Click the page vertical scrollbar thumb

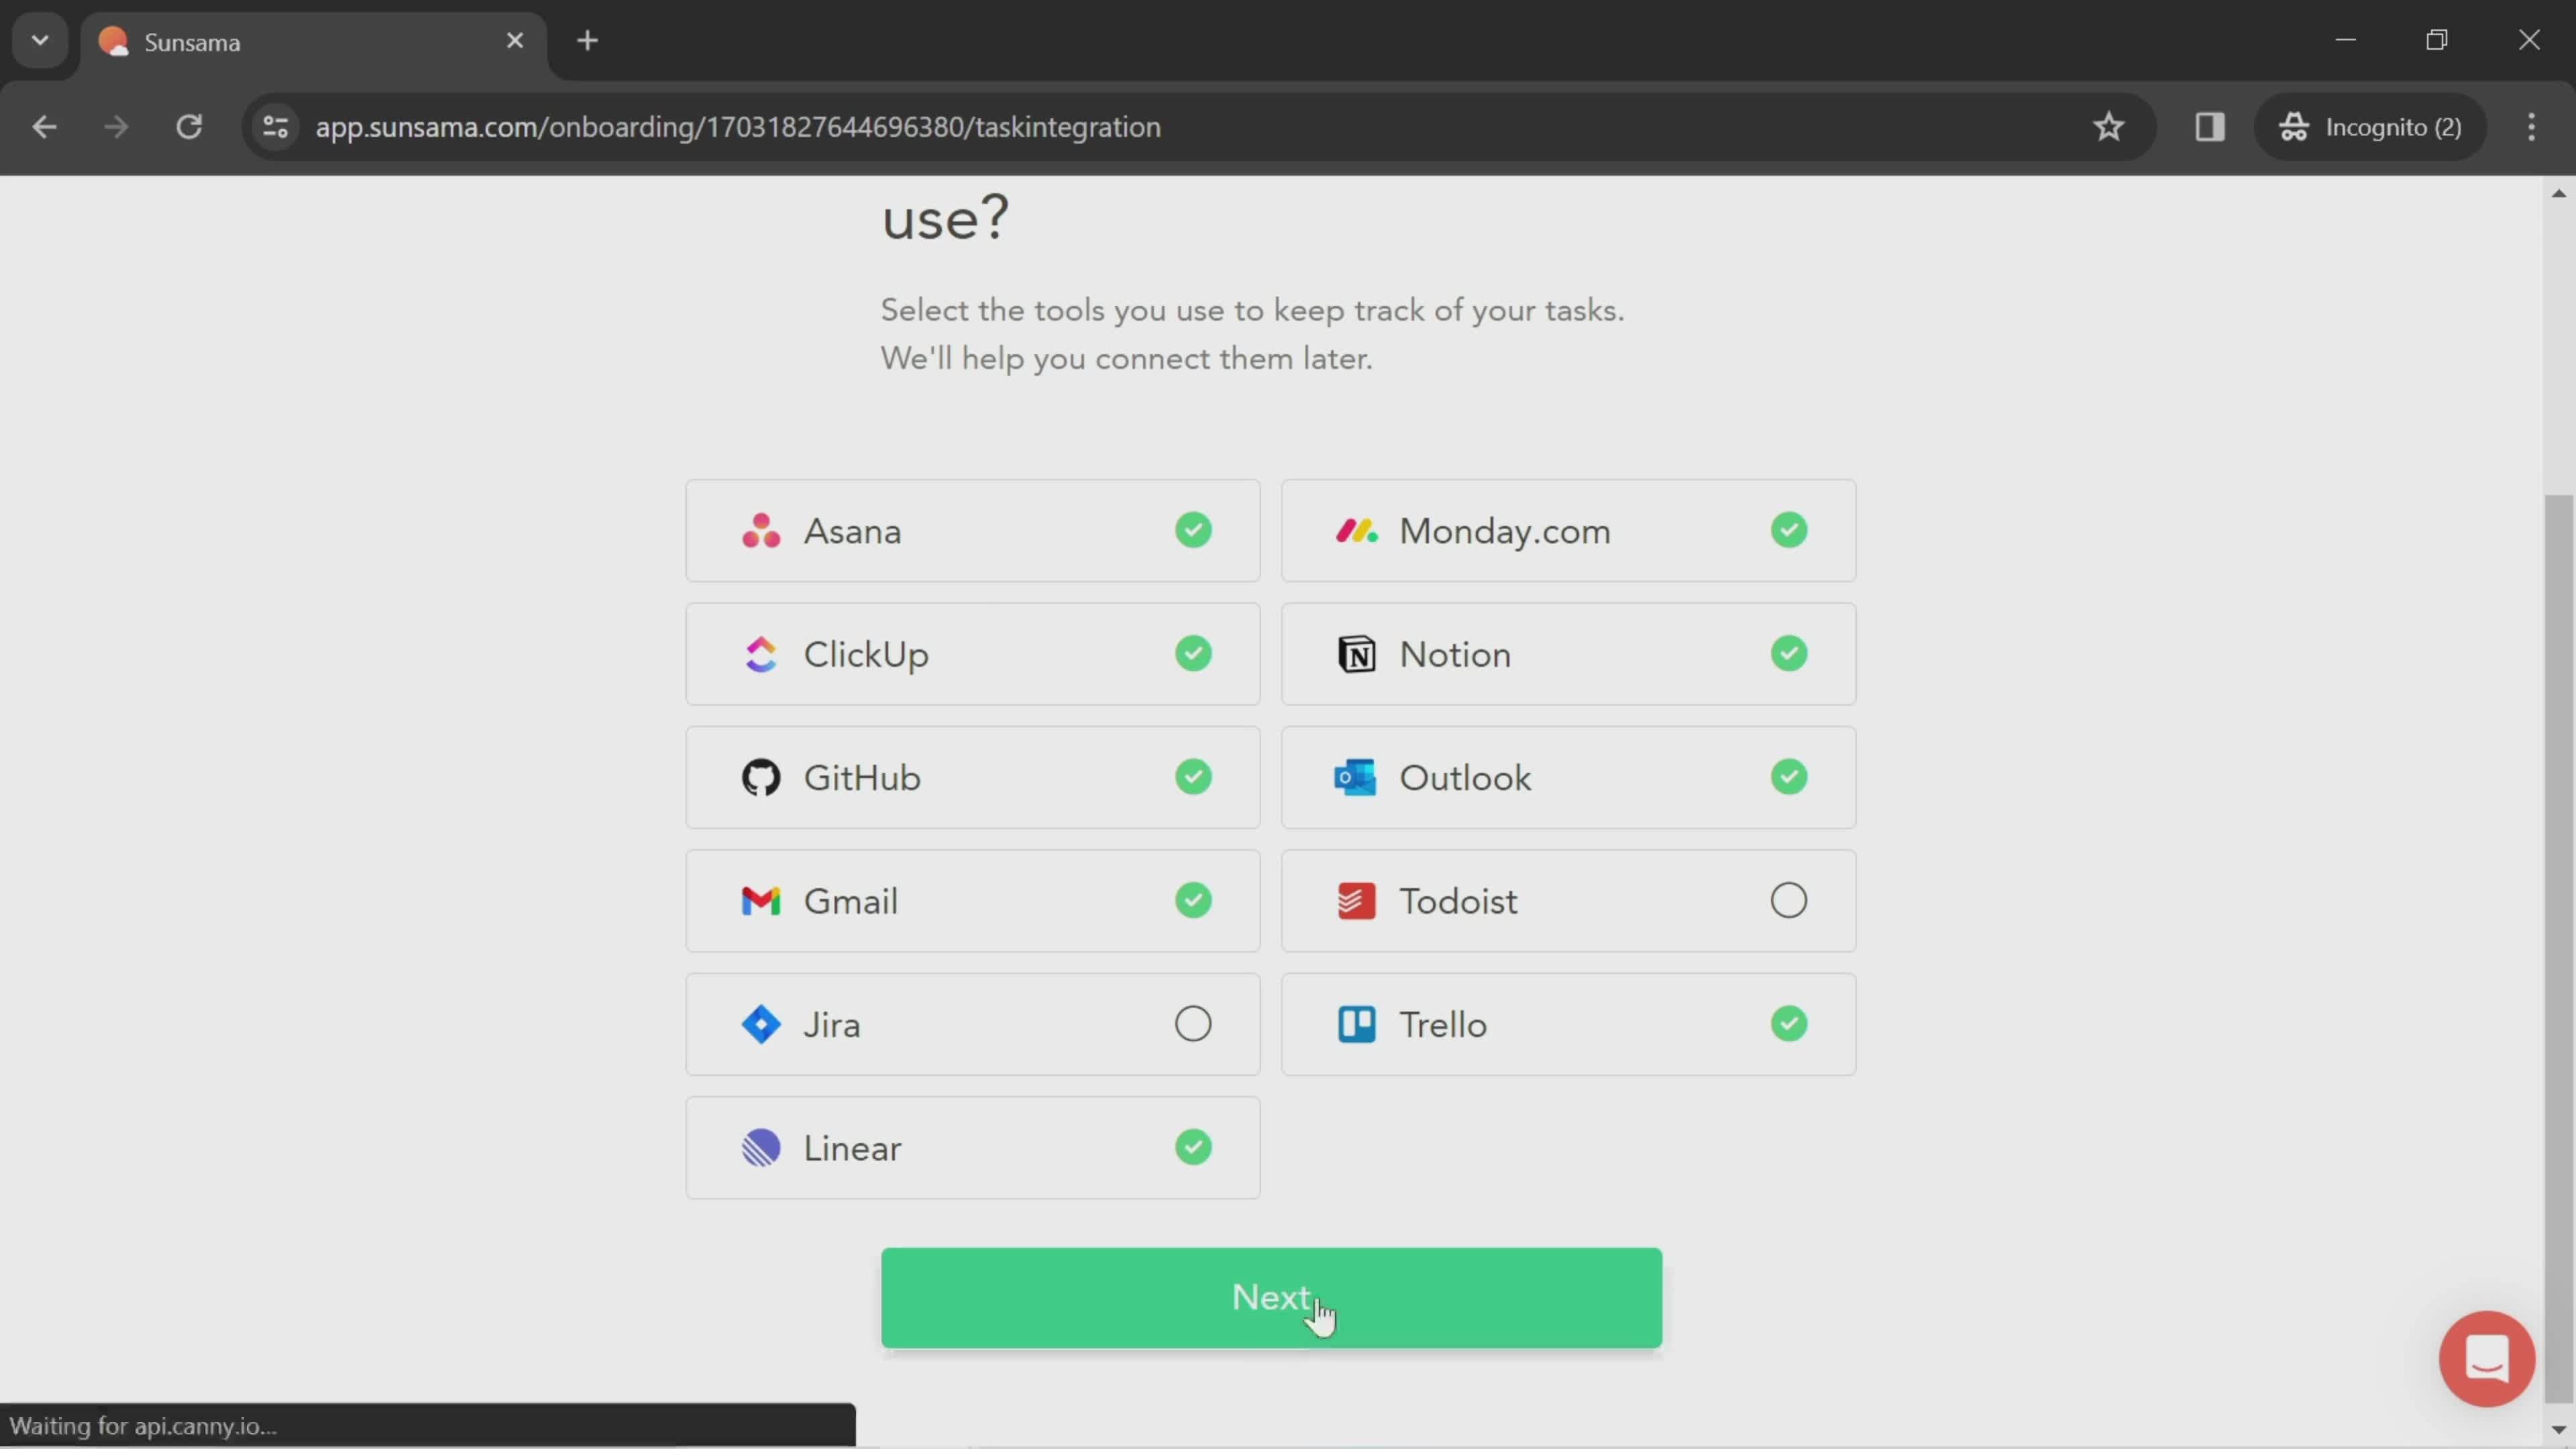click(2559, 948)
